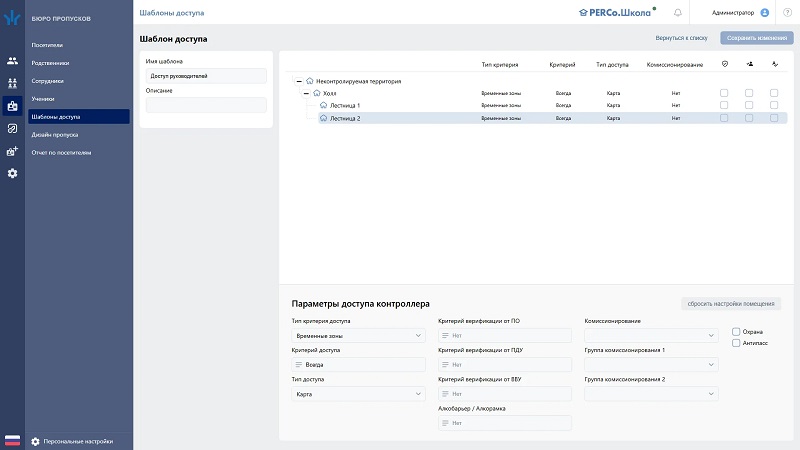This screenshot has width=800, height=450.
Task: Enable the Антипасс checkbox
Action: click(737, 343)
